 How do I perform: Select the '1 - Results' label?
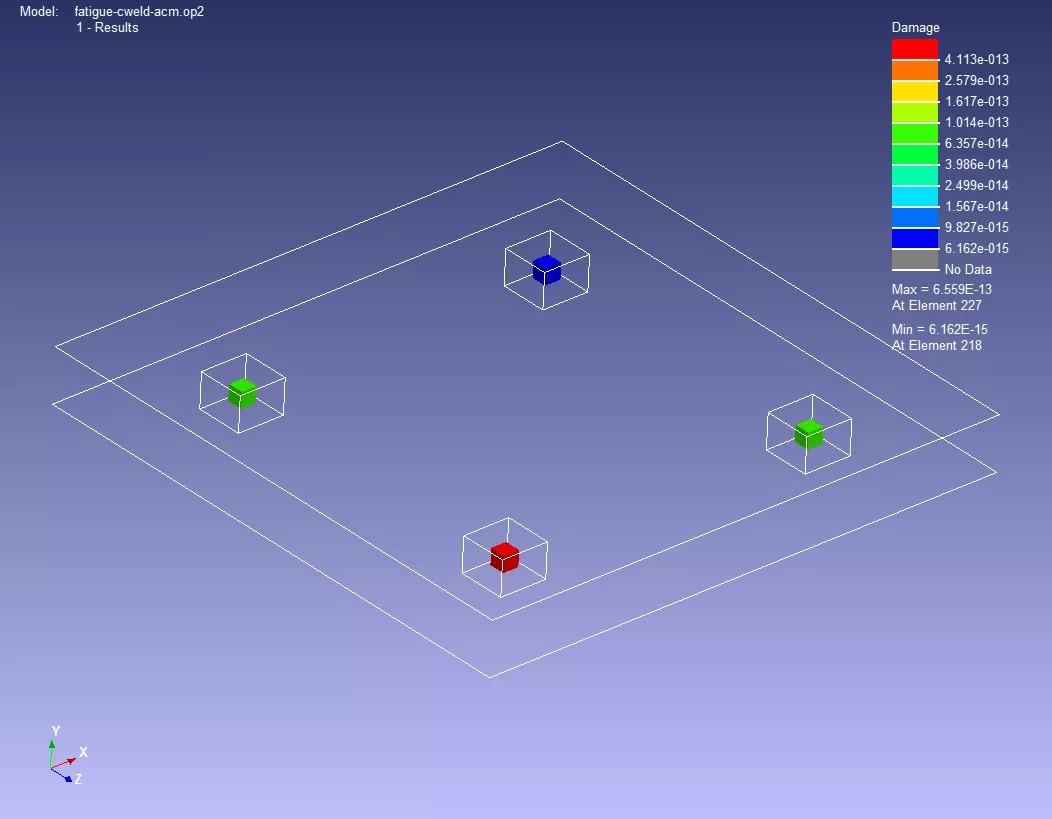point(107,28)
